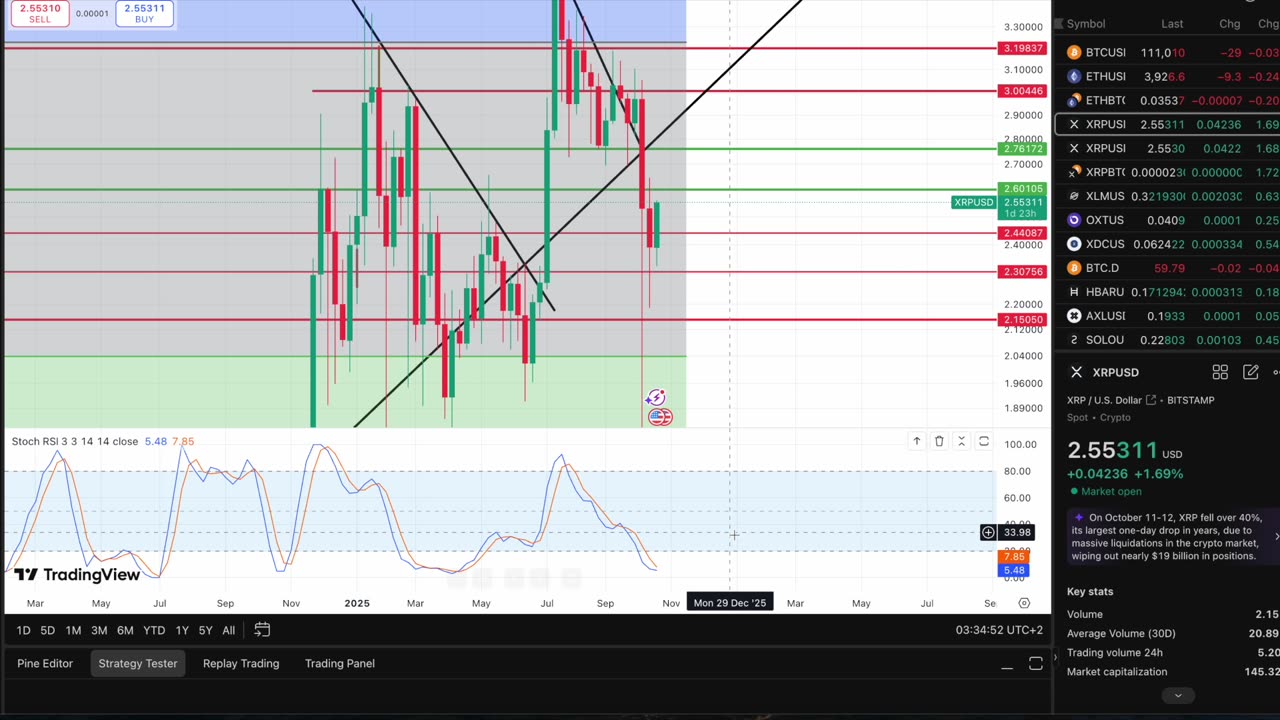Select the 1M time range

coord(73,630)
